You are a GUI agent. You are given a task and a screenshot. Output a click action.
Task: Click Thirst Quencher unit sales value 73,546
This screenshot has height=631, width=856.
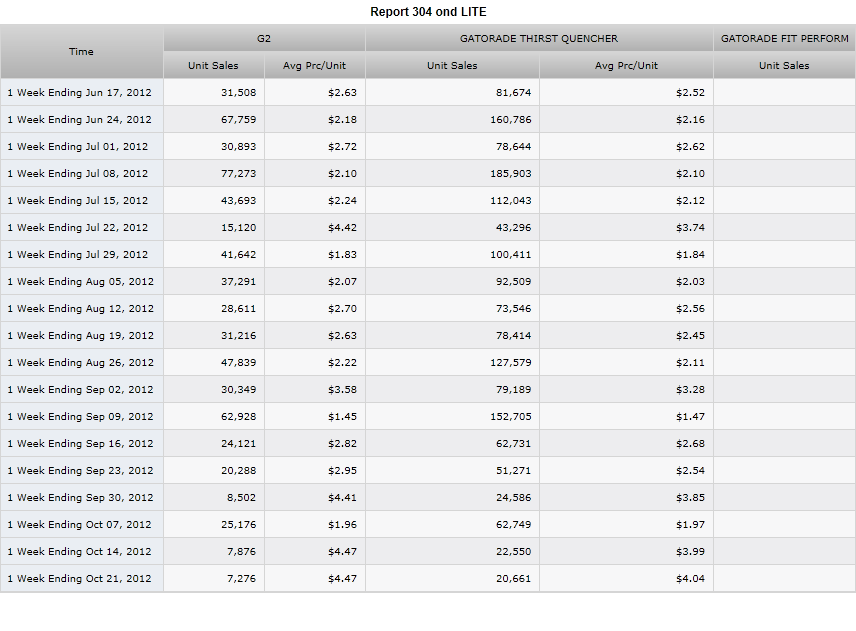514,308
